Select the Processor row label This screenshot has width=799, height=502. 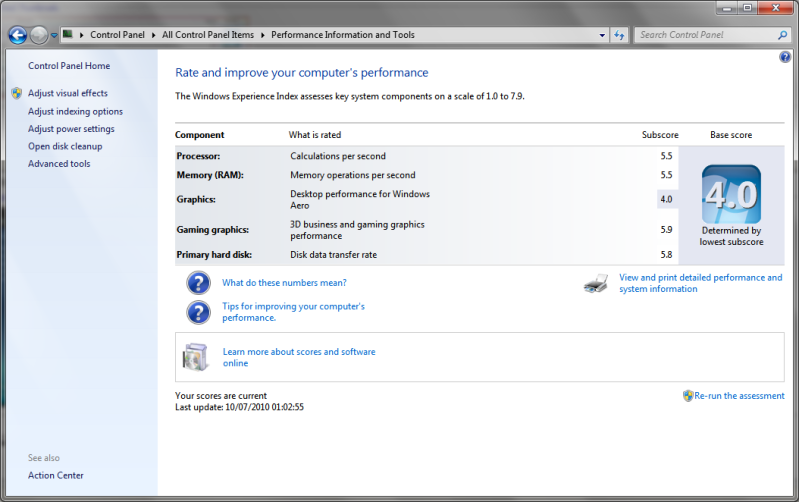click(x=198, y=156)
